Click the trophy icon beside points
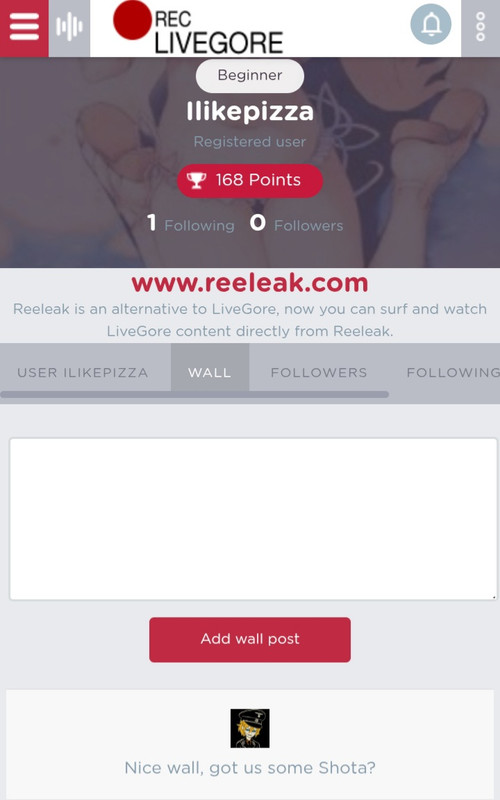Screen dimensions: 500x800 [x=196, y=180]
